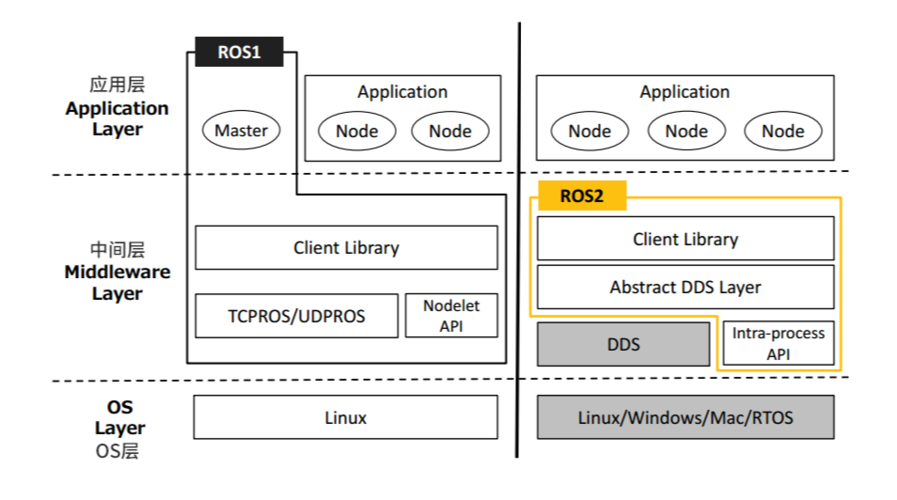Select right Node ellipse in ROS1 Application
897x500 pixels.
pyautogui.click(x=450, y=131)
